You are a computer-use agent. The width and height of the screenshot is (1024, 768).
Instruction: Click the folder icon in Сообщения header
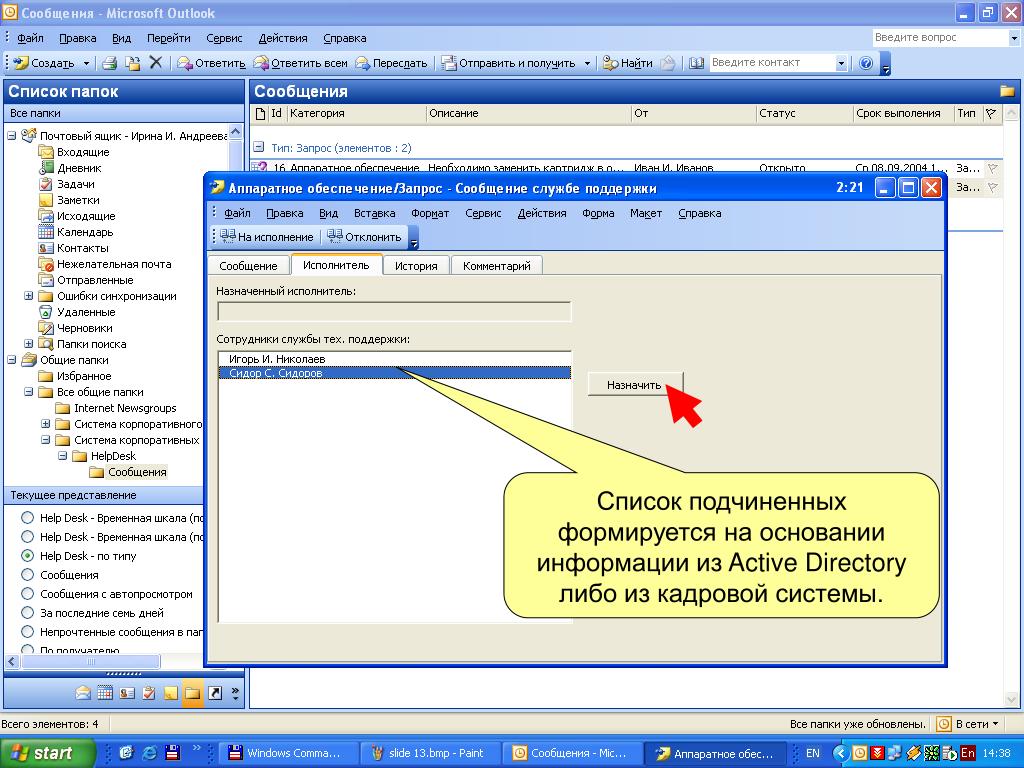click(1007, 91)
